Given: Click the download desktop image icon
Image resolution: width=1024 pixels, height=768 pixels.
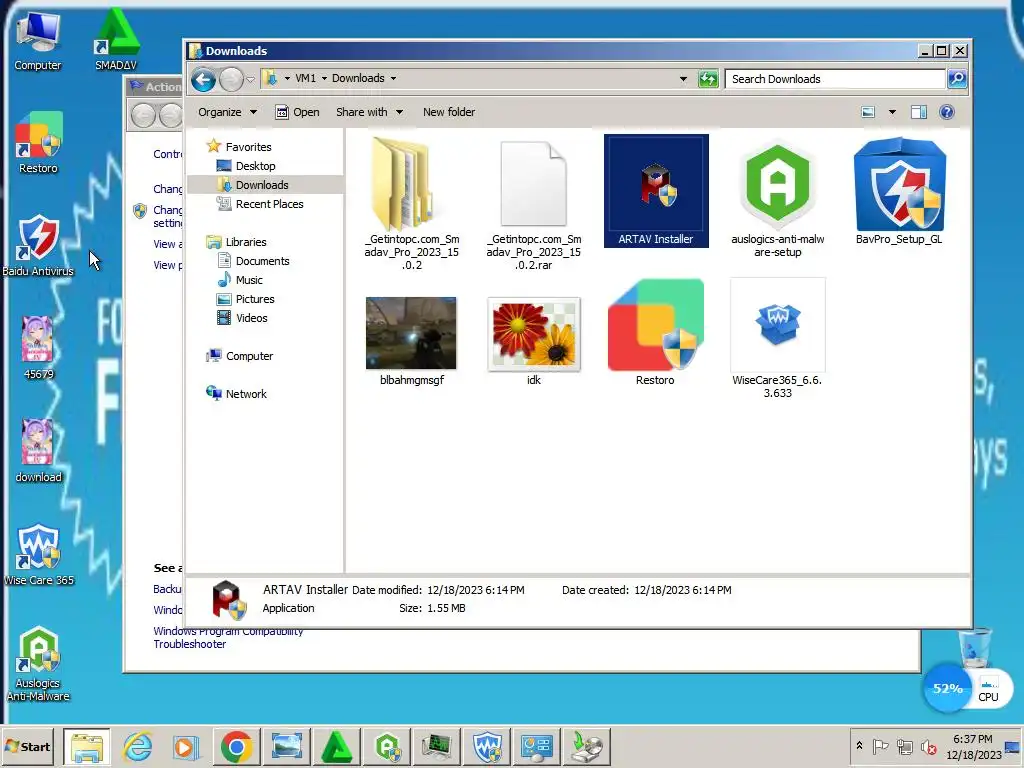Looking at the screenshot, I should pos(38,451).
